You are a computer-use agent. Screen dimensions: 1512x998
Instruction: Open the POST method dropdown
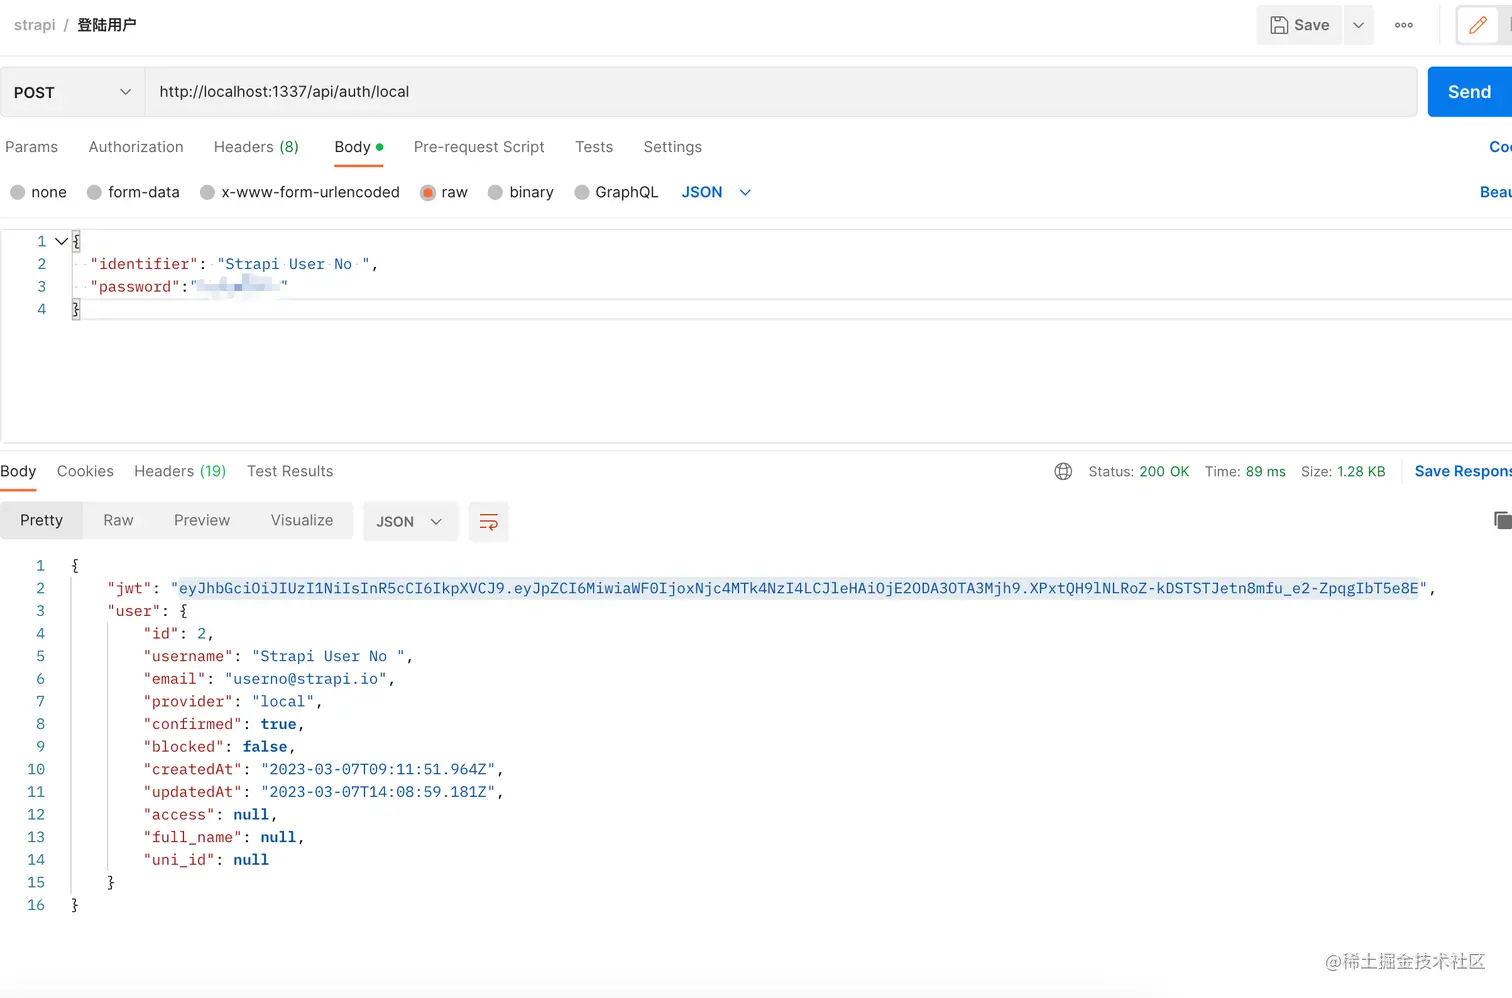click(x=72, y=92)
